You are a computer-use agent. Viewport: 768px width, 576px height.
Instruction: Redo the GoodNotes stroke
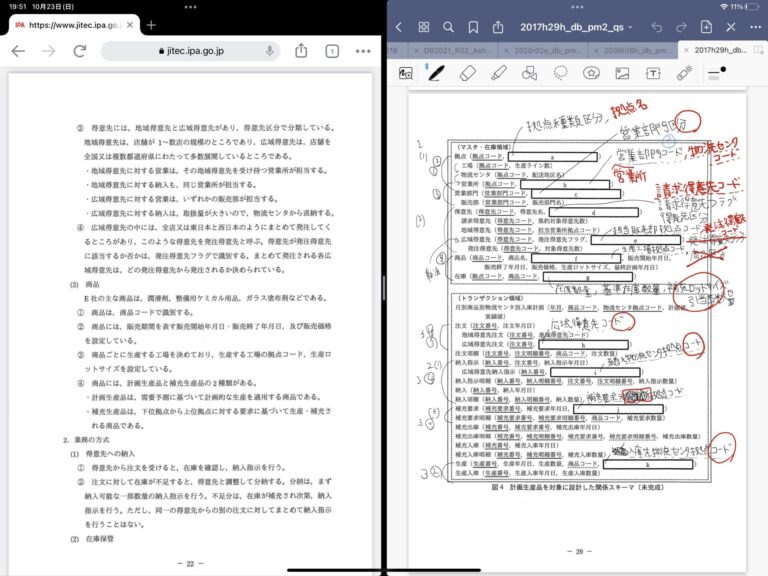pyautogui.click(x=681, y=27)
